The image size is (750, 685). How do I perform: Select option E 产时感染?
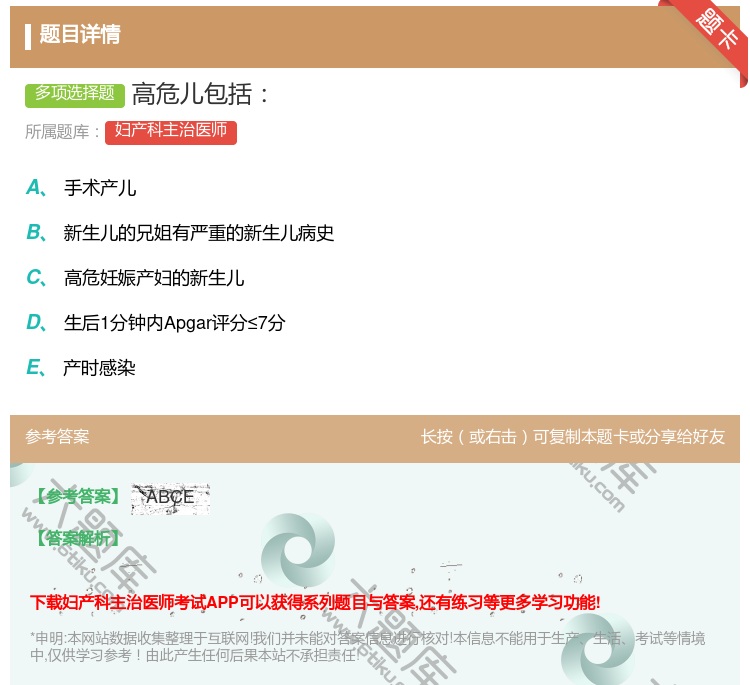pyautogui.click(x=80, y=367)
